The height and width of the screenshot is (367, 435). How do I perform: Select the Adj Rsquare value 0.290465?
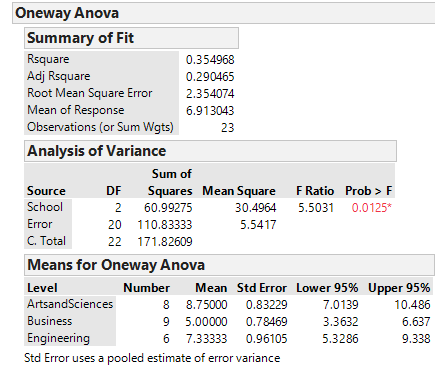pos(210,77)
